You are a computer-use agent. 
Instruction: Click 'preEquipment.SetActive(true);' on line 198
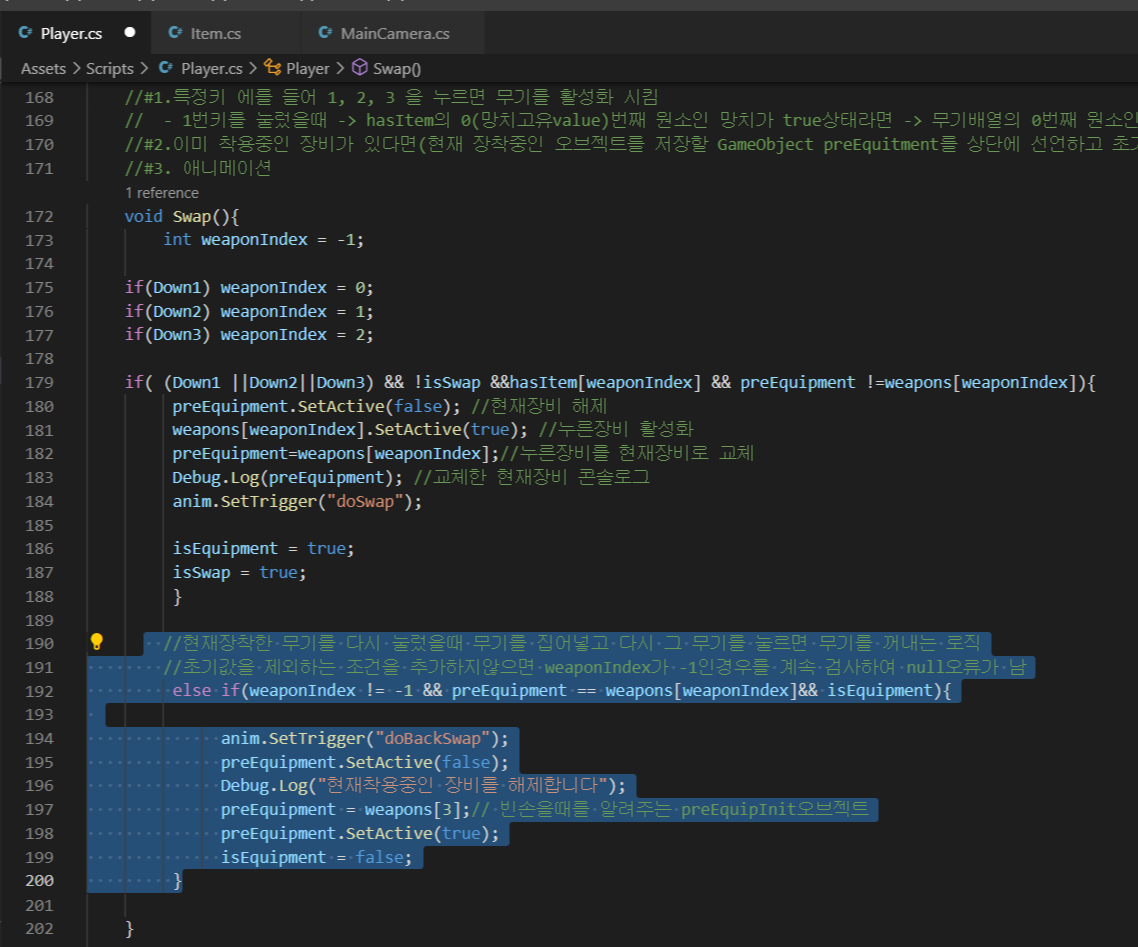tap(360, 834)
